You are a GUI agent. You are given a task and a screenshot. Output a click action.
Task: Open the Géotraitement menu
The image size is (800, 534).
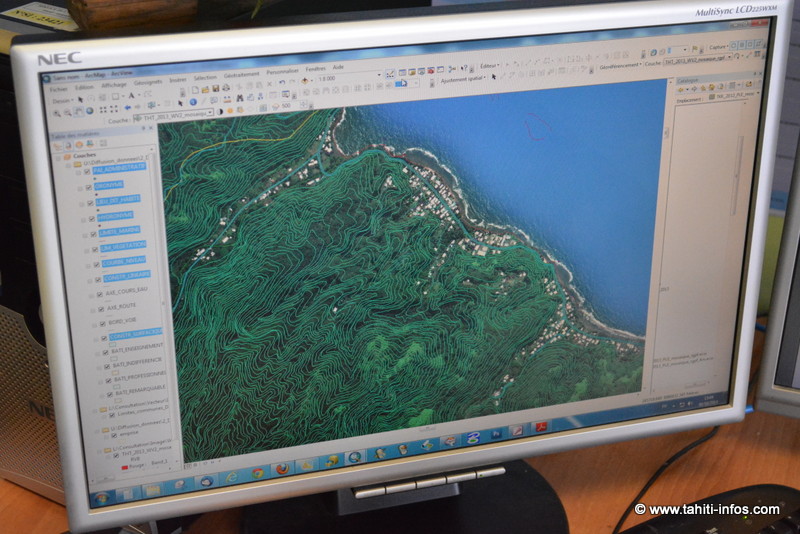pos(240,75)
